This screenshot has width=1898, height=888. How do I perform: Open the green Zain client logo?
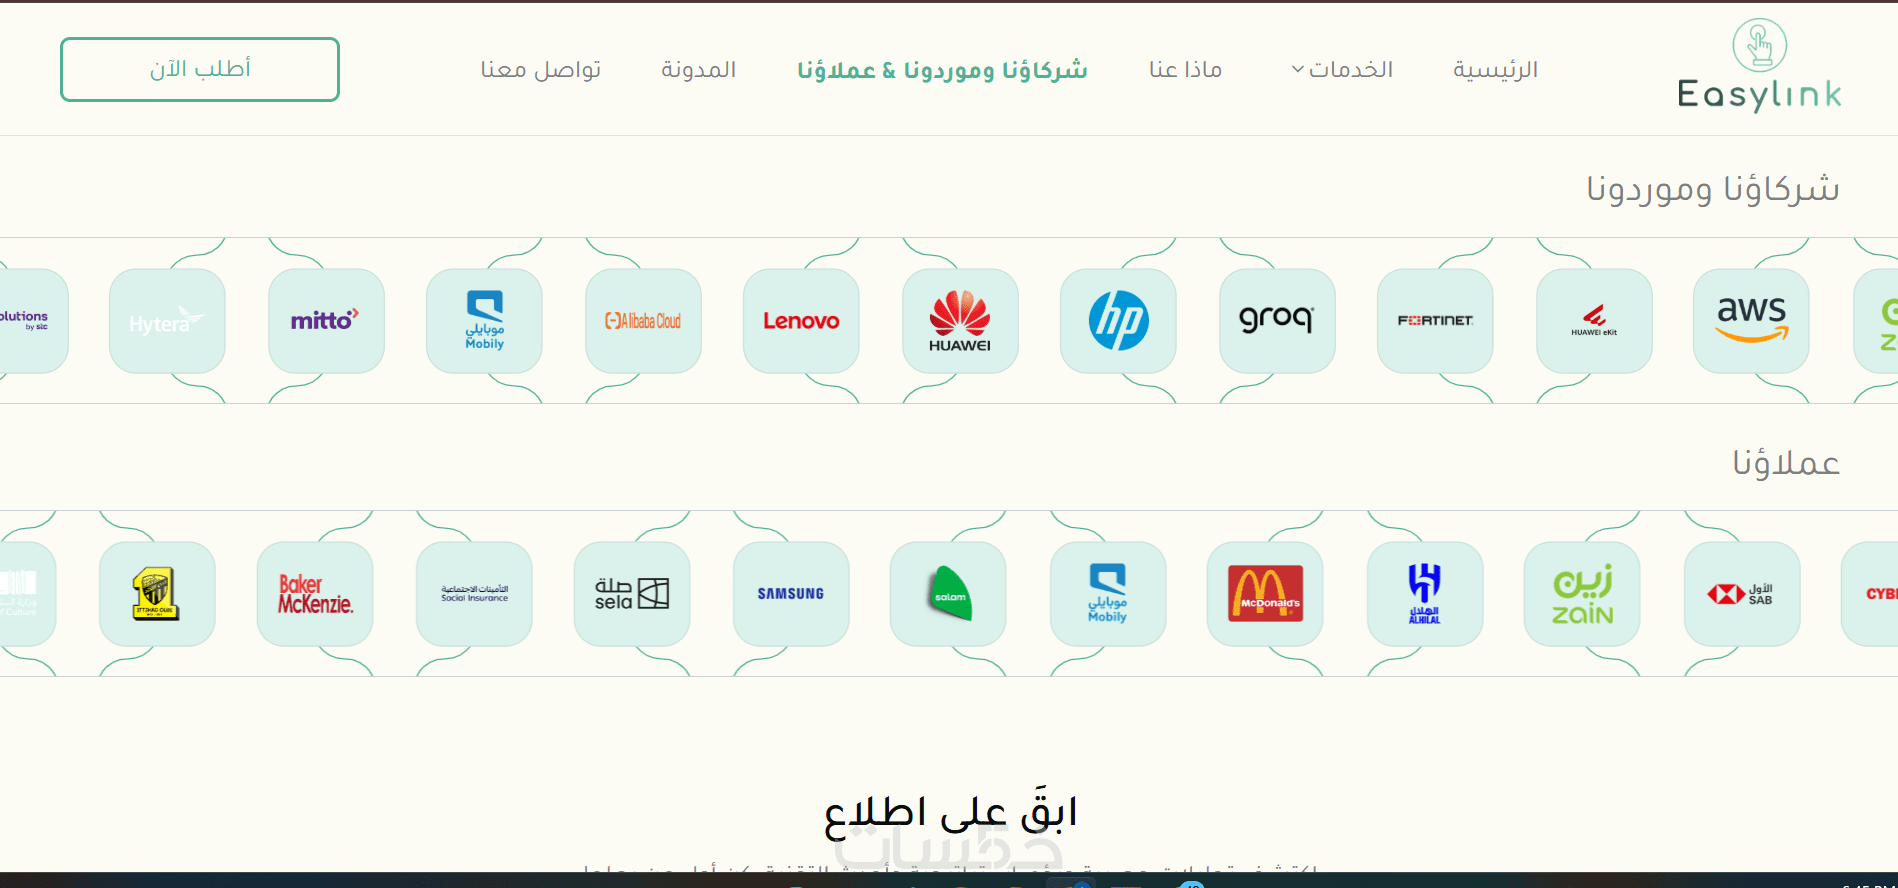[1582, 594]
